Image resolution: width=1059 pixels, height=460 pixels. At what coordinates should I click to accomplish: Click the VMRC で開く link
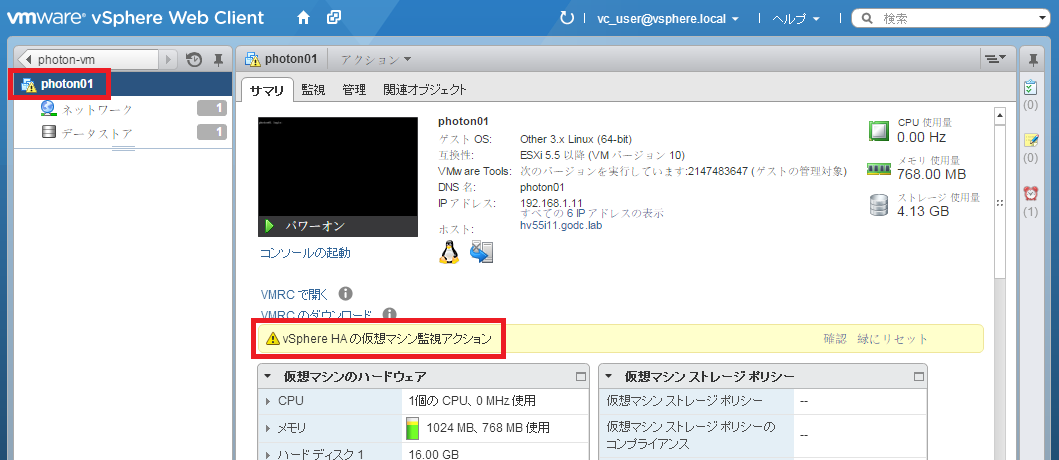click(294, 295)
